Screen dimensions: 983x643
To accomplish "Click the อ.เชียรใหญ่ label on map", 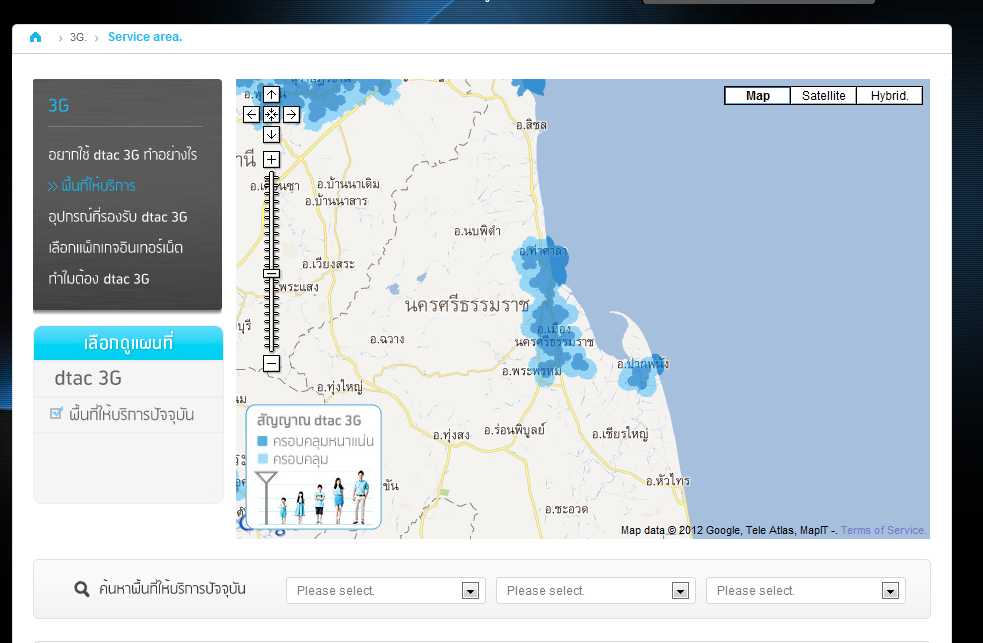I will pyautogui.click(x=620, y=434).
